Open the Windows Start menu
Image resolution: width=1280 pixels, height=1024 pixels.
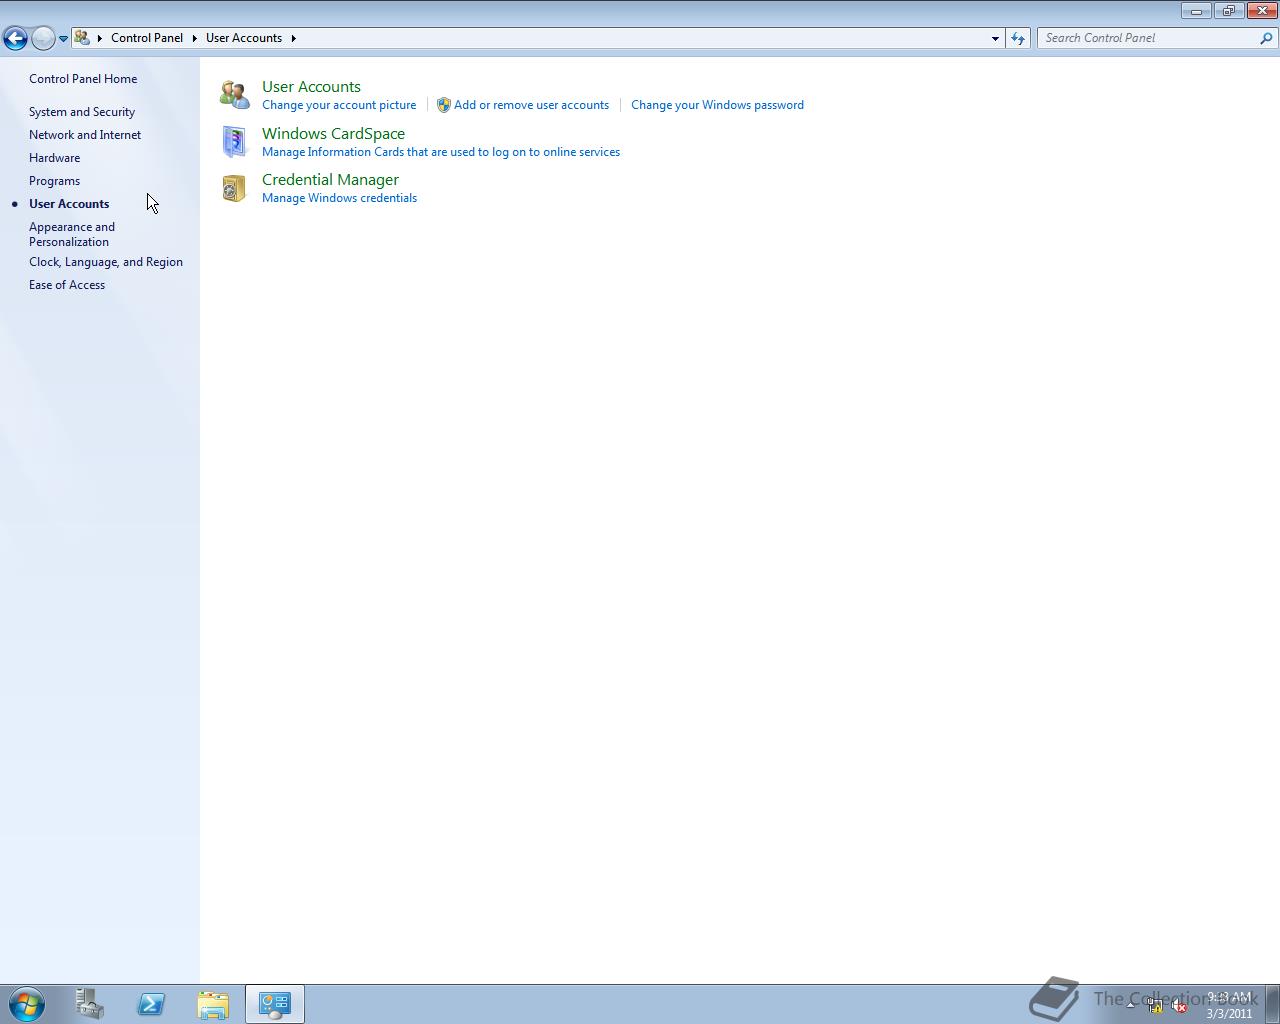[26, 1004]
